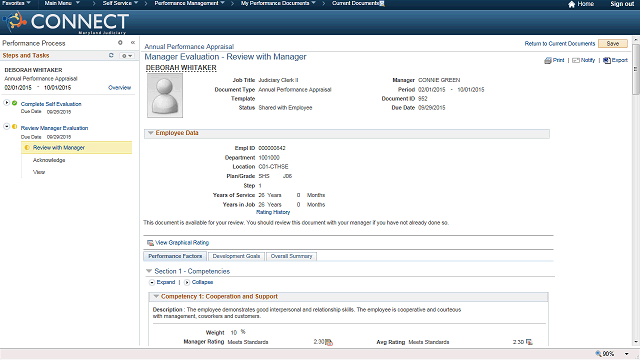Switch to the Overall Summary tab
This screenshot has height=360, width=640.
pyautogui.click(x=291, y=256)
